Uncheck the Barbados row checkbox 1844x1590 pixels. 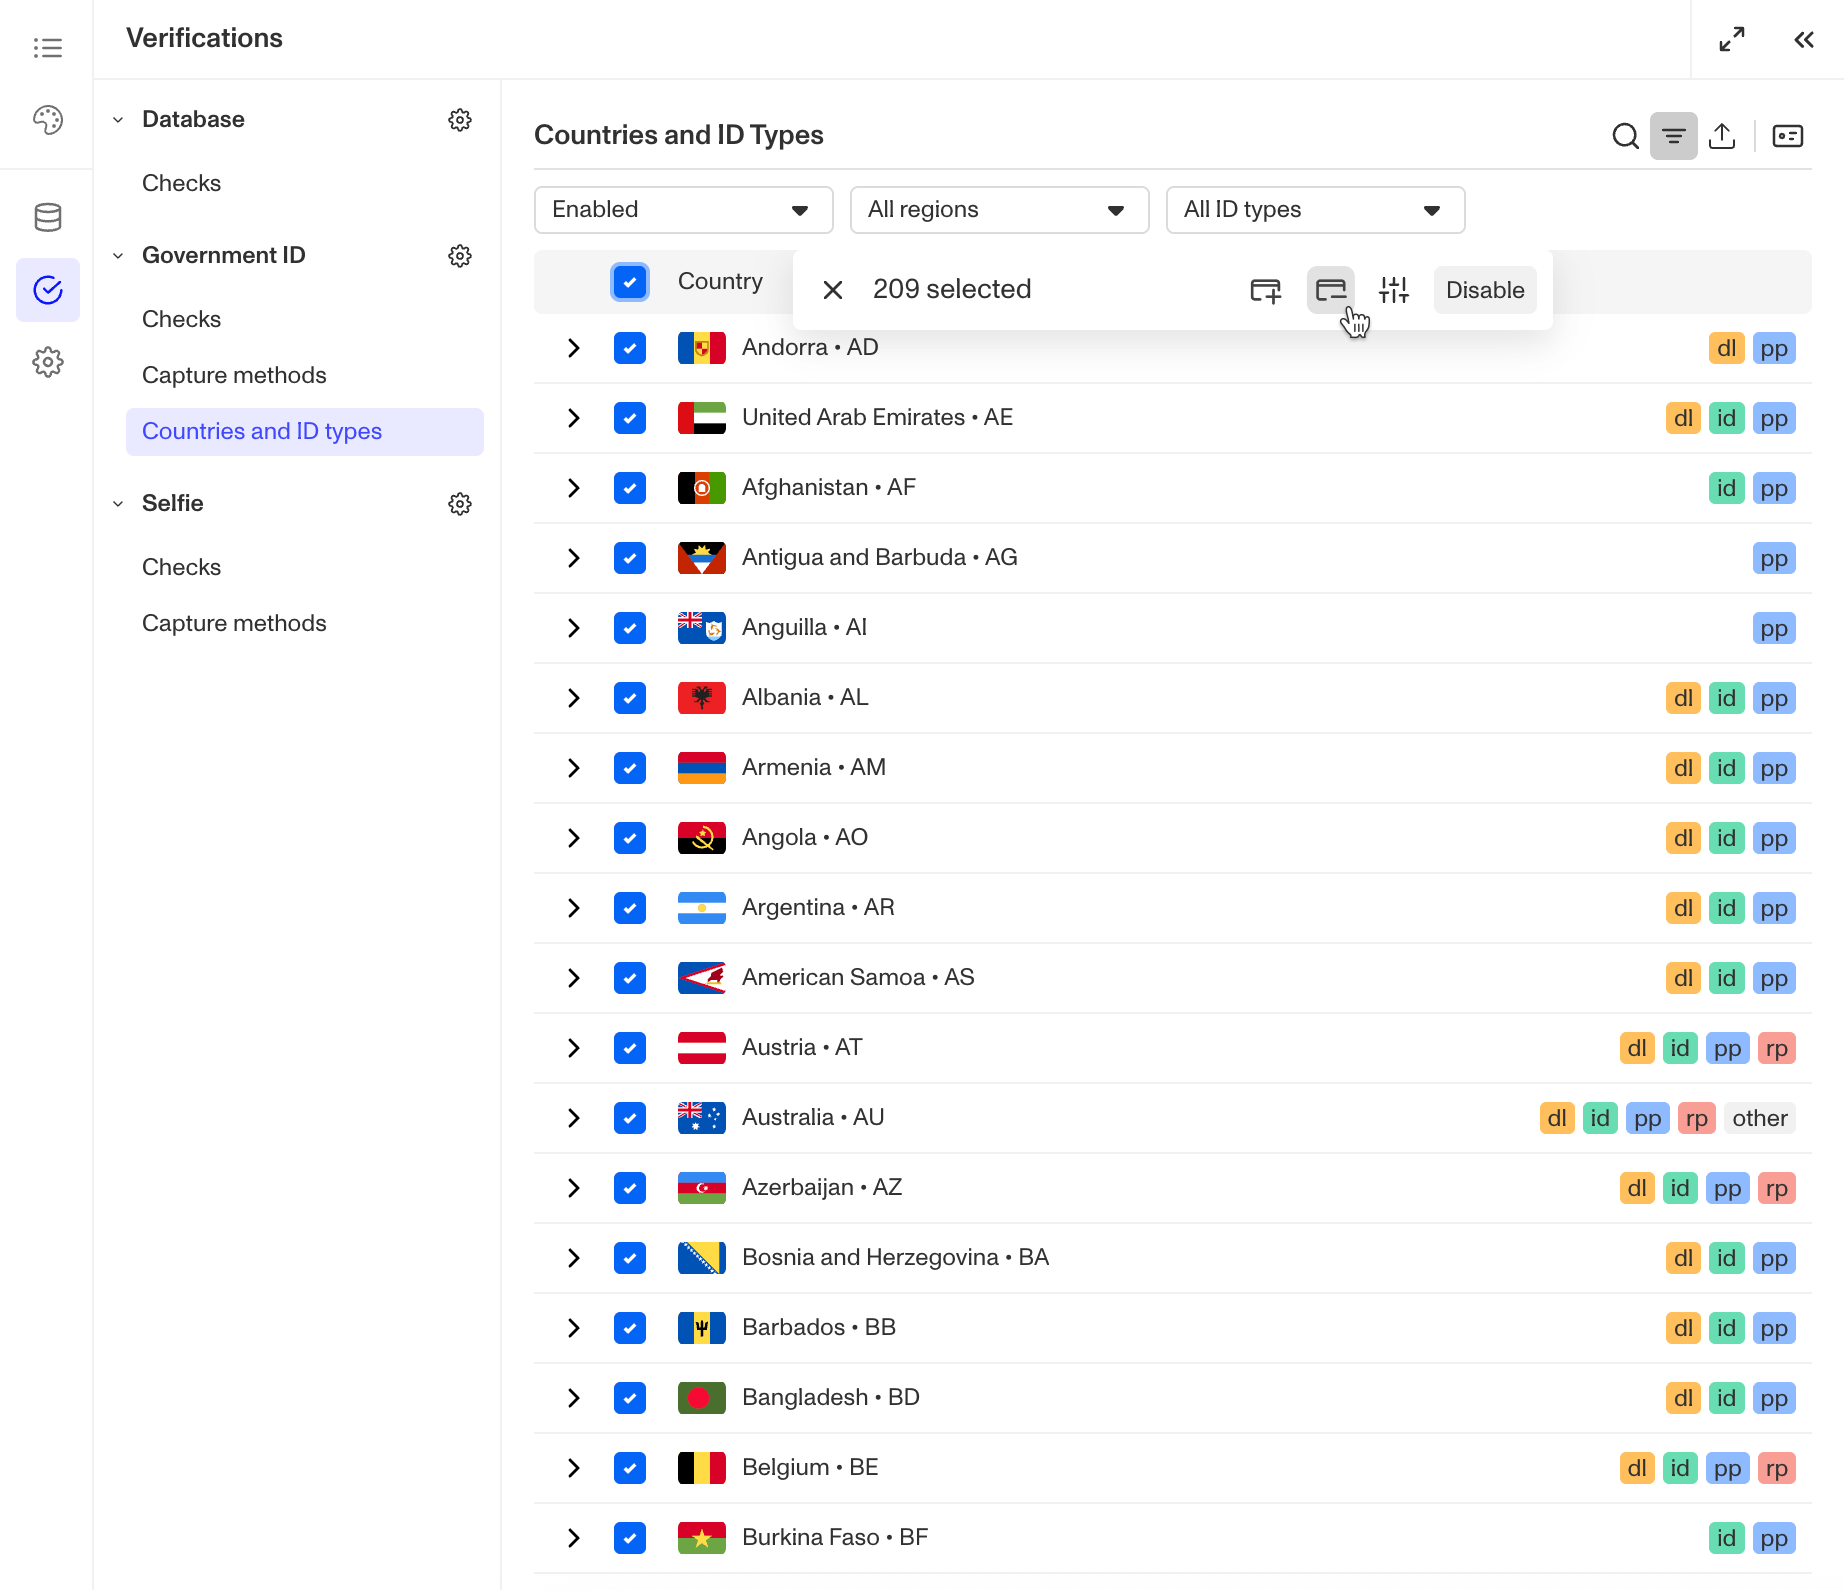(630, 1328)
